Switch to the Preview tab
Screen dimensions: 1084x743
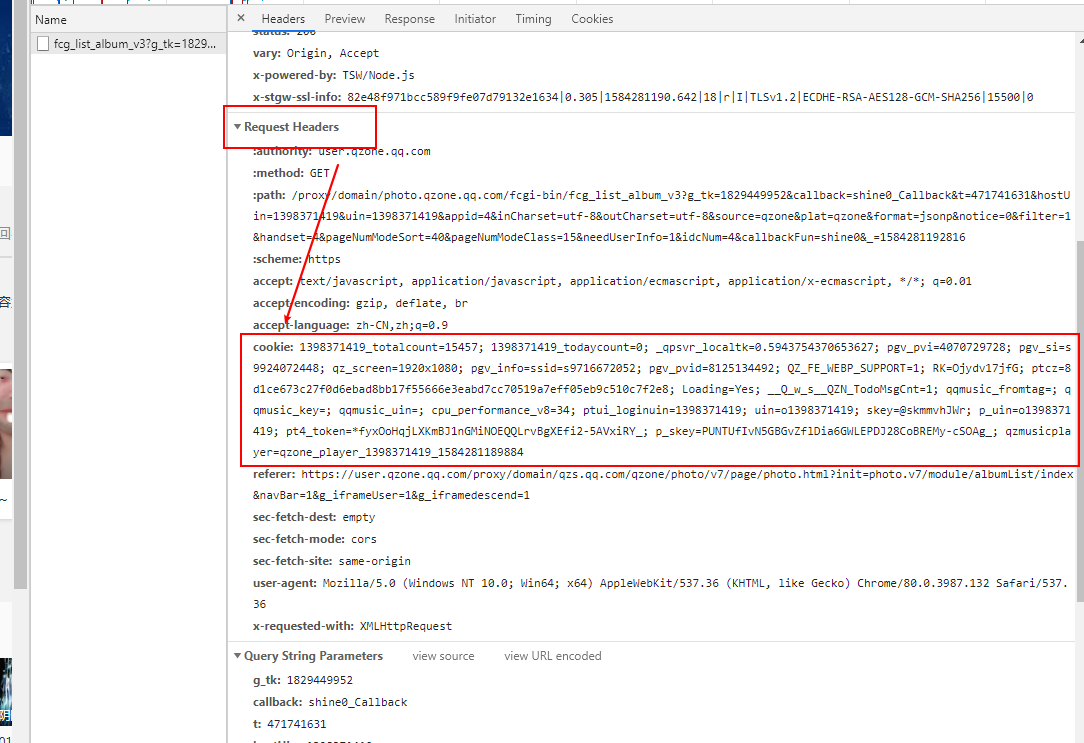click(344, 18)
